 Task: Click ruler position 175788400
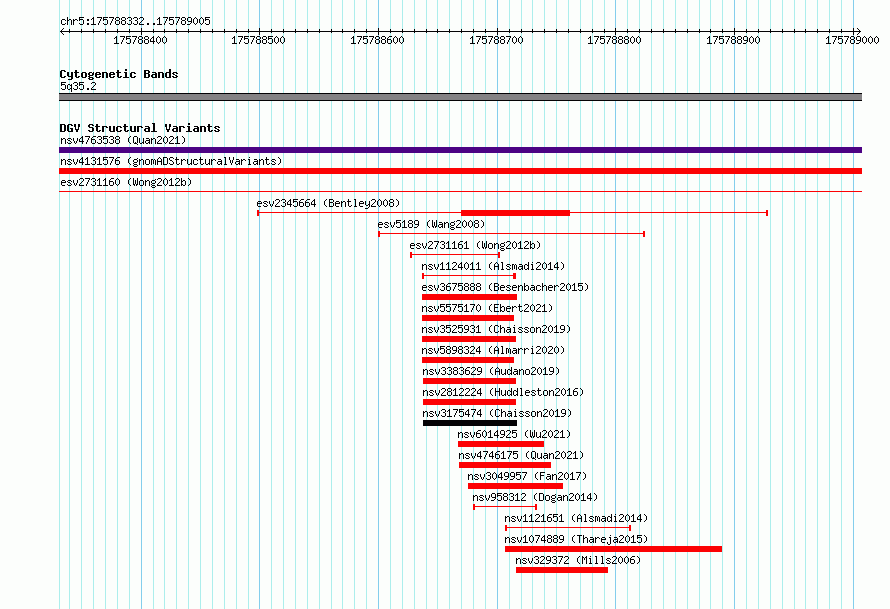click(140, 40)
